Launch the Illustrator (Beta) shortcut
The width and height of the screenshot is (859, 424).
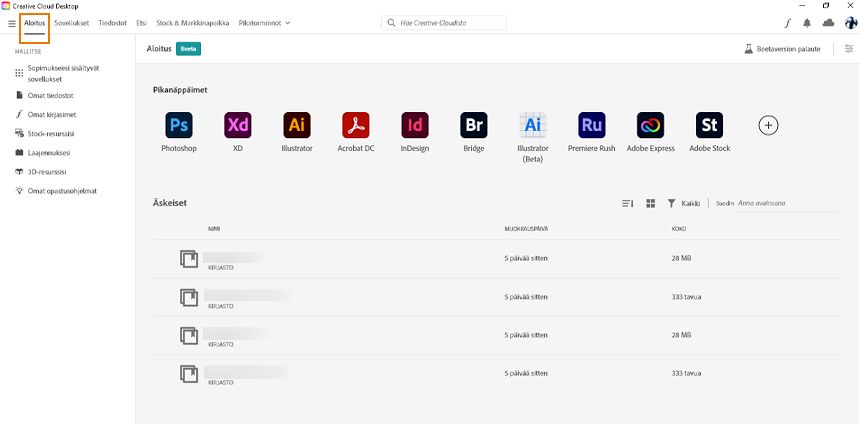[533, 125]
